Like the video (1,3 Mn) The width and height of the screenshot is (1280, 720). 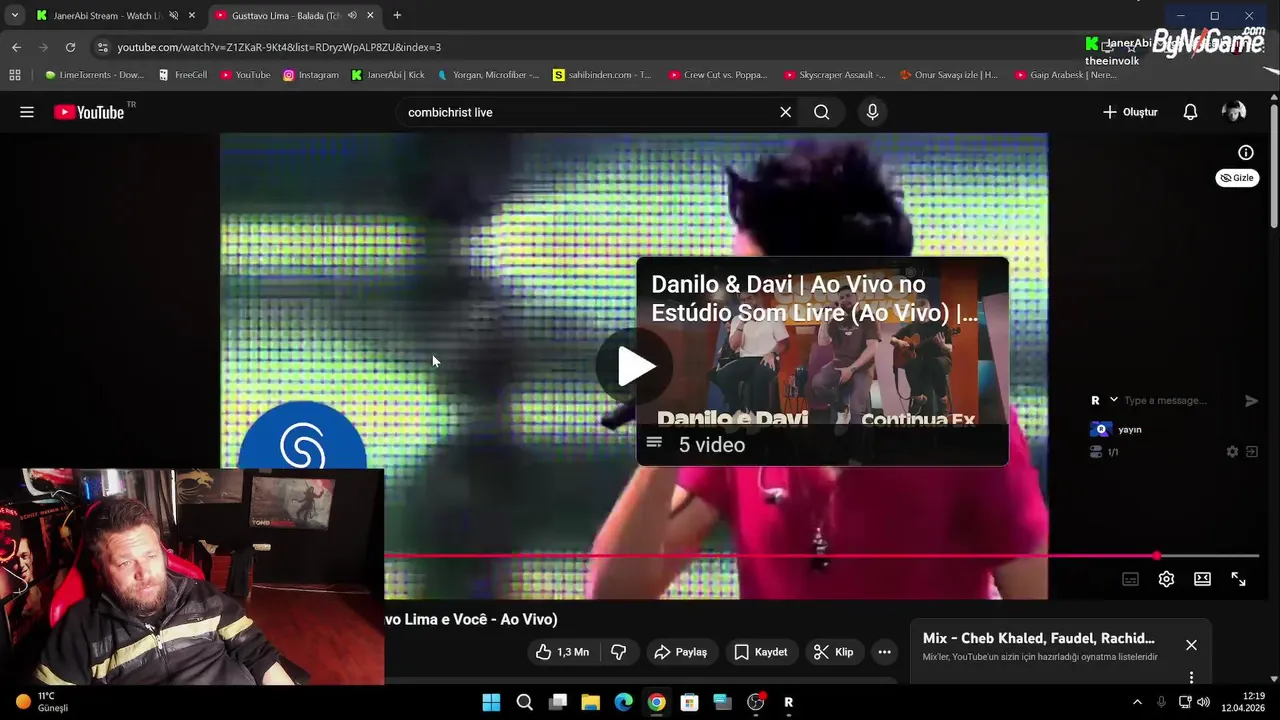tap(562, 652)
